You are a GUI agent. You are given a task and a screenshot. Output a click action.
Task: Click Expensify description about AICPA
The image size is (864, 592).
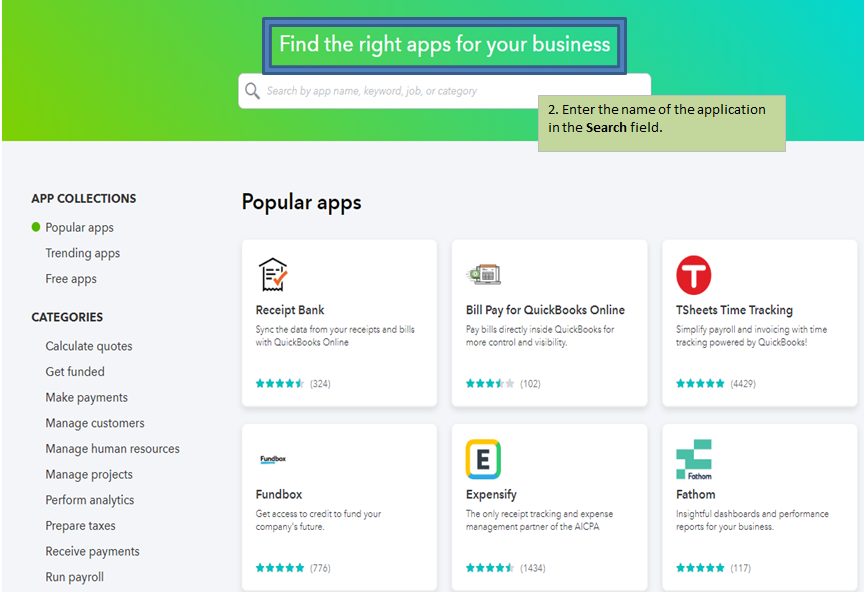[539, 520]
